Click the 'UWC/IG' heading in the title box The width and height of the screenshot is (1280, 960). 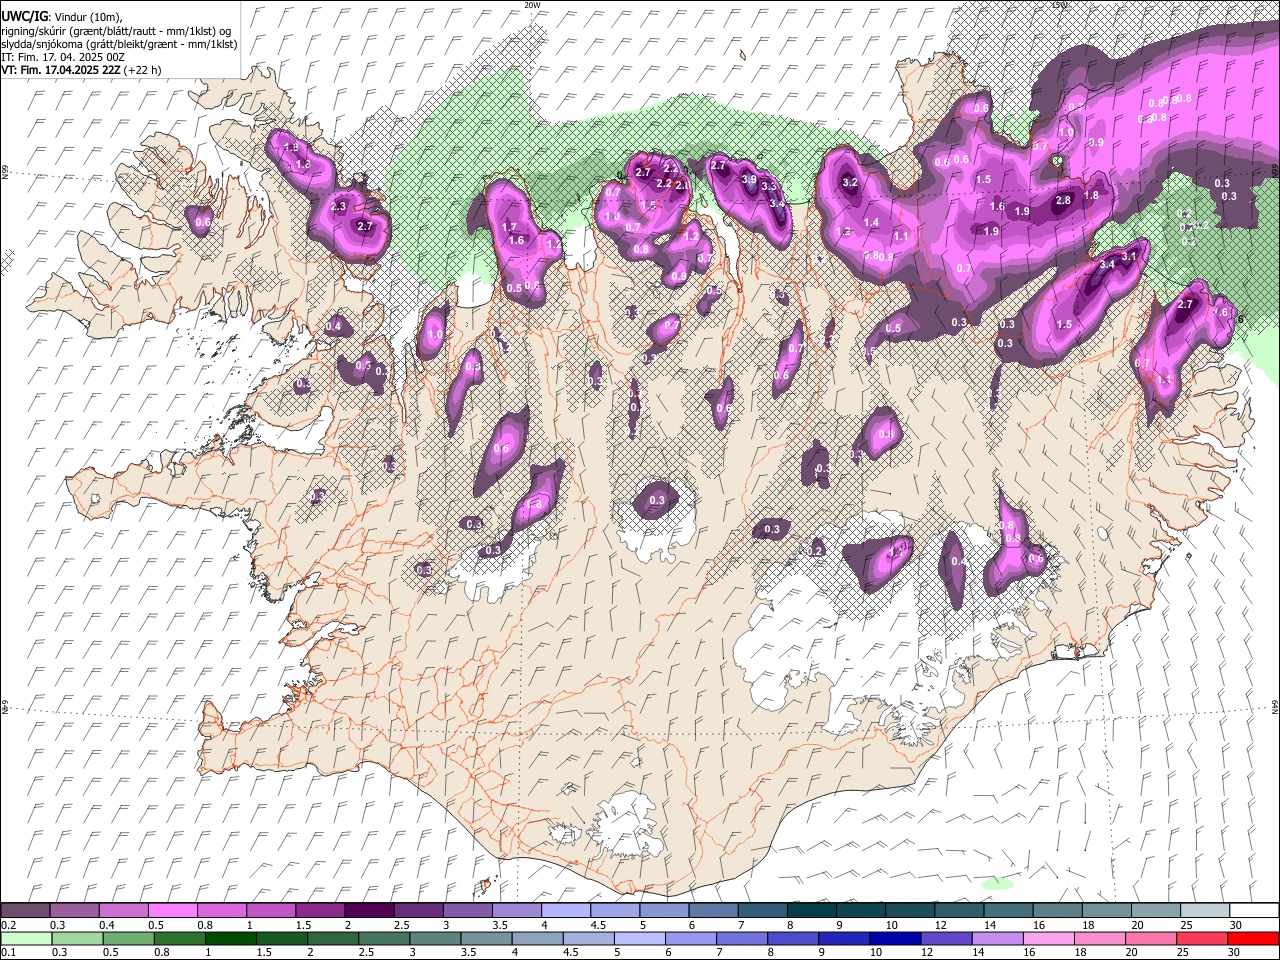click(23, 16)
